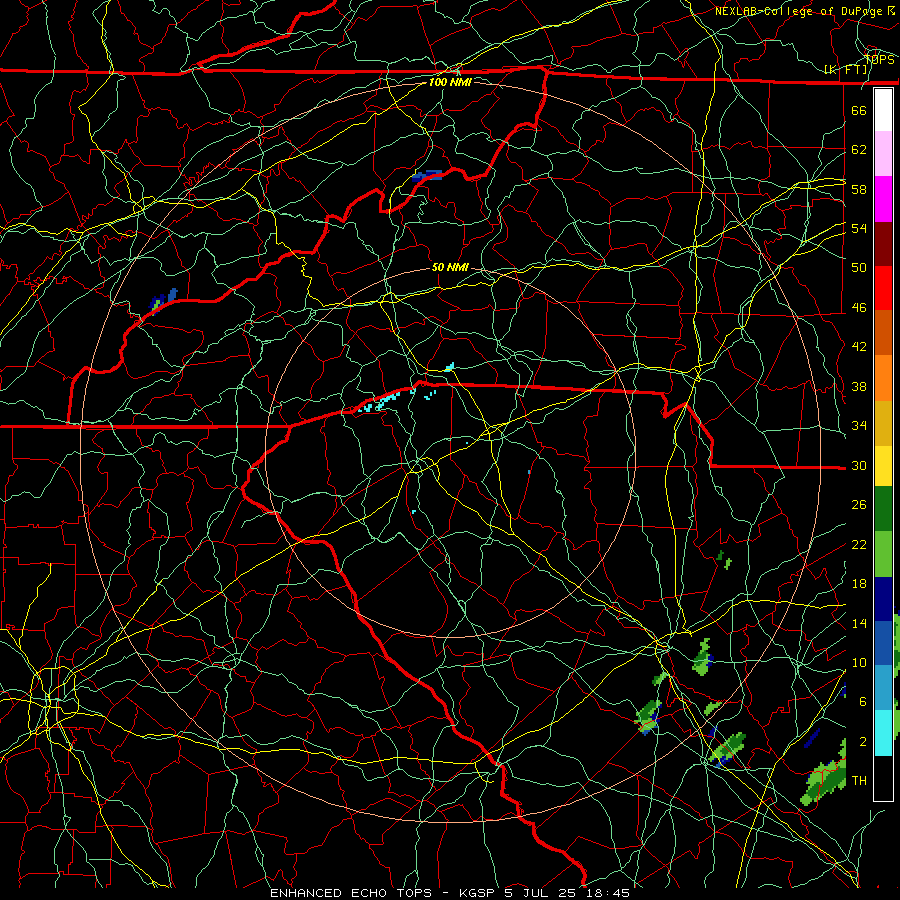
Task: Click the 34 legend value
Action: (x=859, y=426)
